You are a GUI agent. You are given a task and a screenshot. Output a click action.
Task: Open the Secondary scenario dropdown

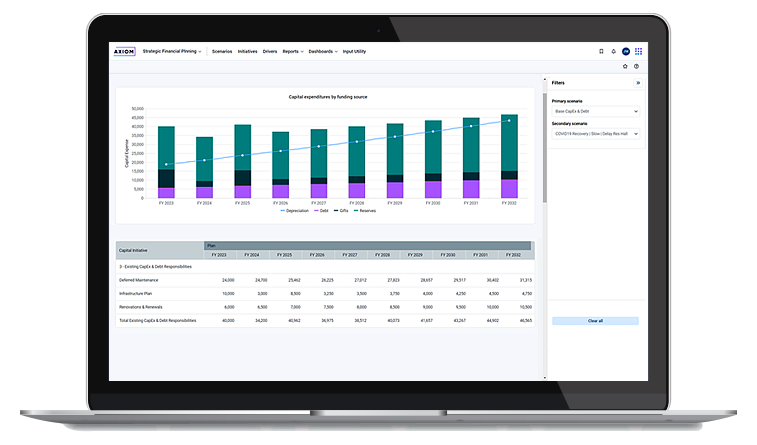tap(595, 133)
